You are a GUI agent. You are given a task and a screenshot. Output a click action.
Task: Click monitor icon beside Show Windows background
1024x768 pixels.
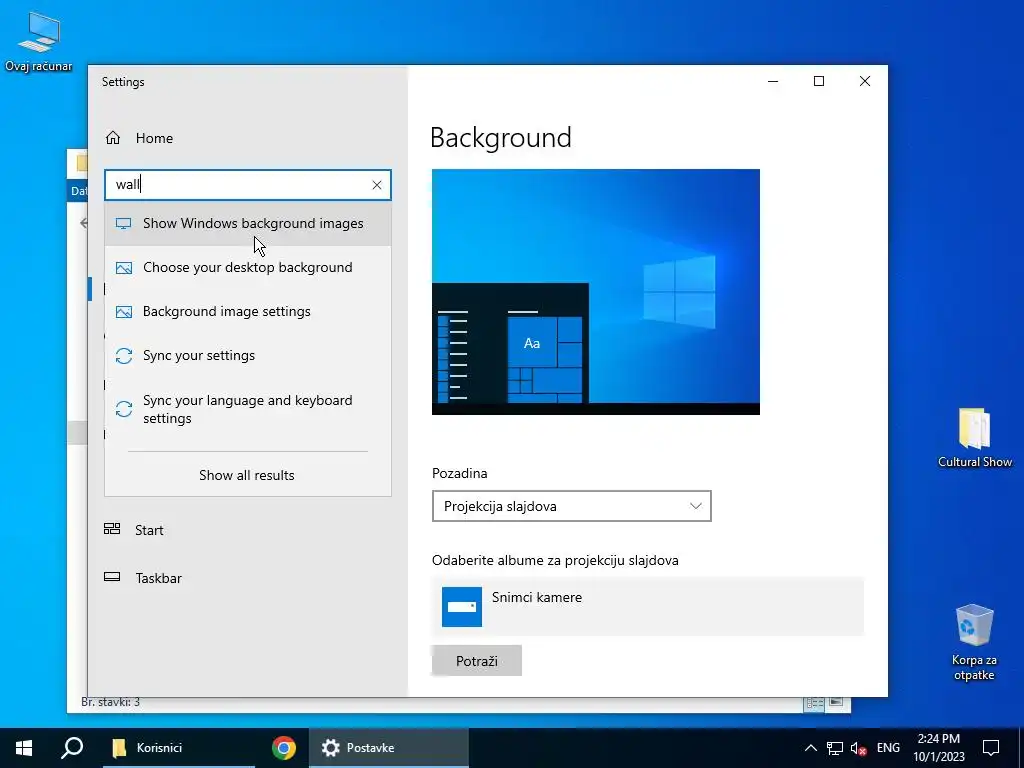(x=123, y=223)
